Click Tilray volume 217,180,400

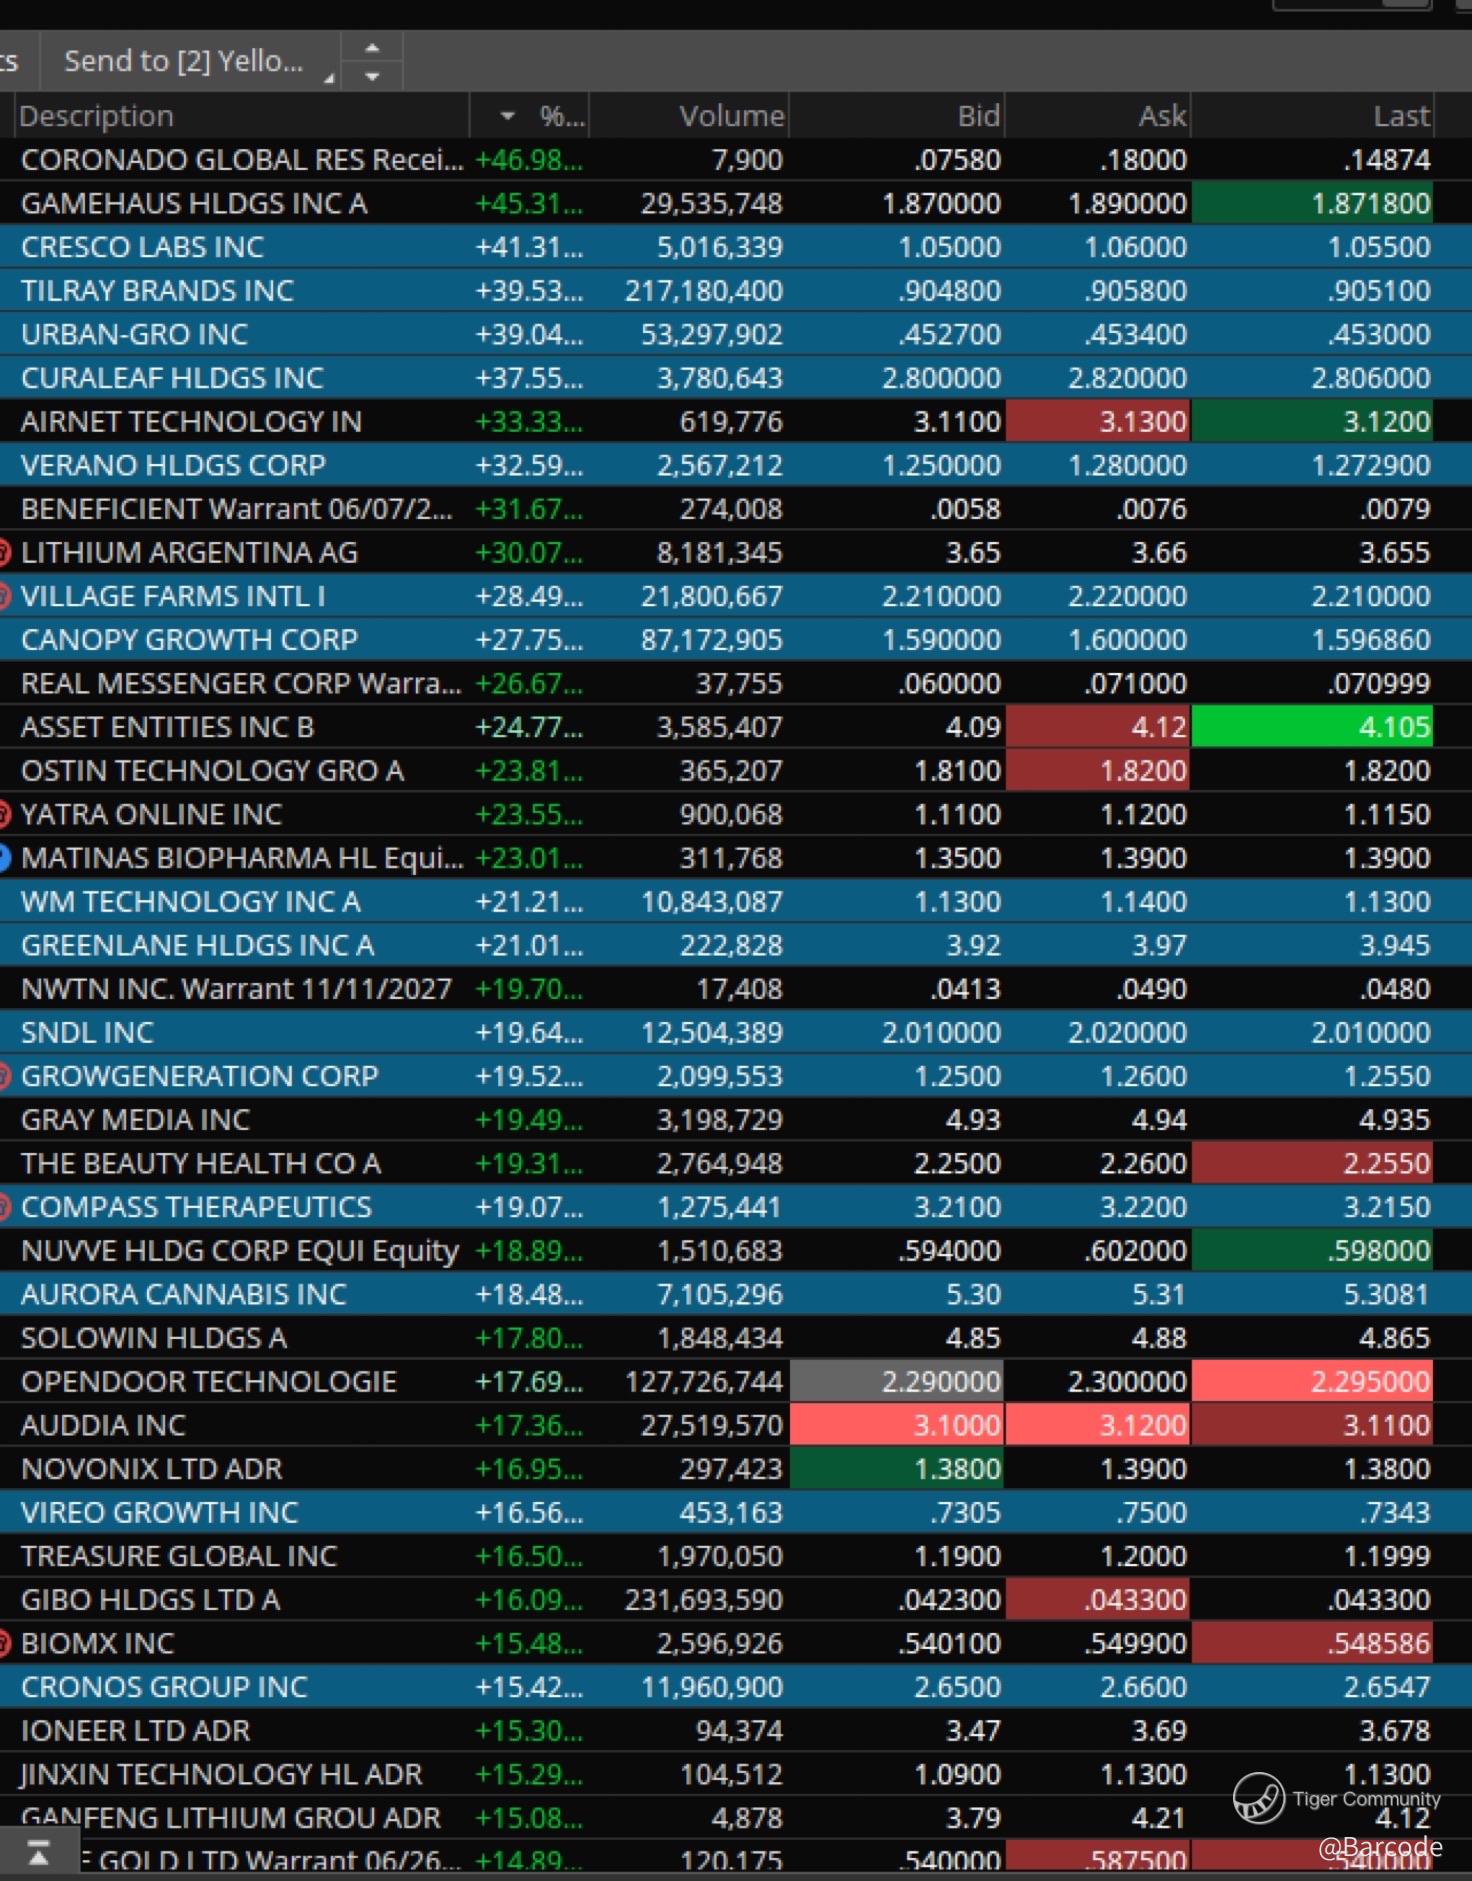[x=704, y=291]
